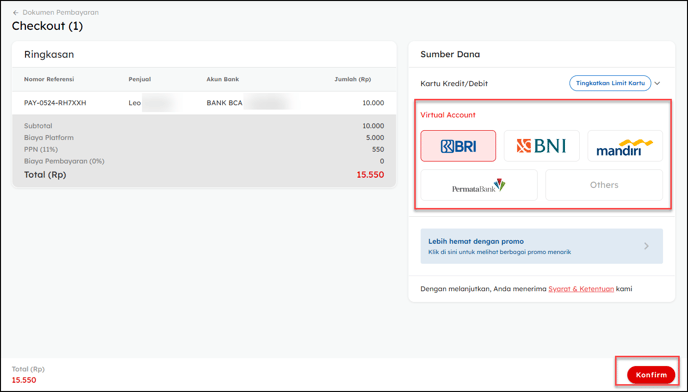Open the Syarat & Ketentuan link
This screenshot has width=688, height=392.
pyautogui.click(x=581, y=289)
